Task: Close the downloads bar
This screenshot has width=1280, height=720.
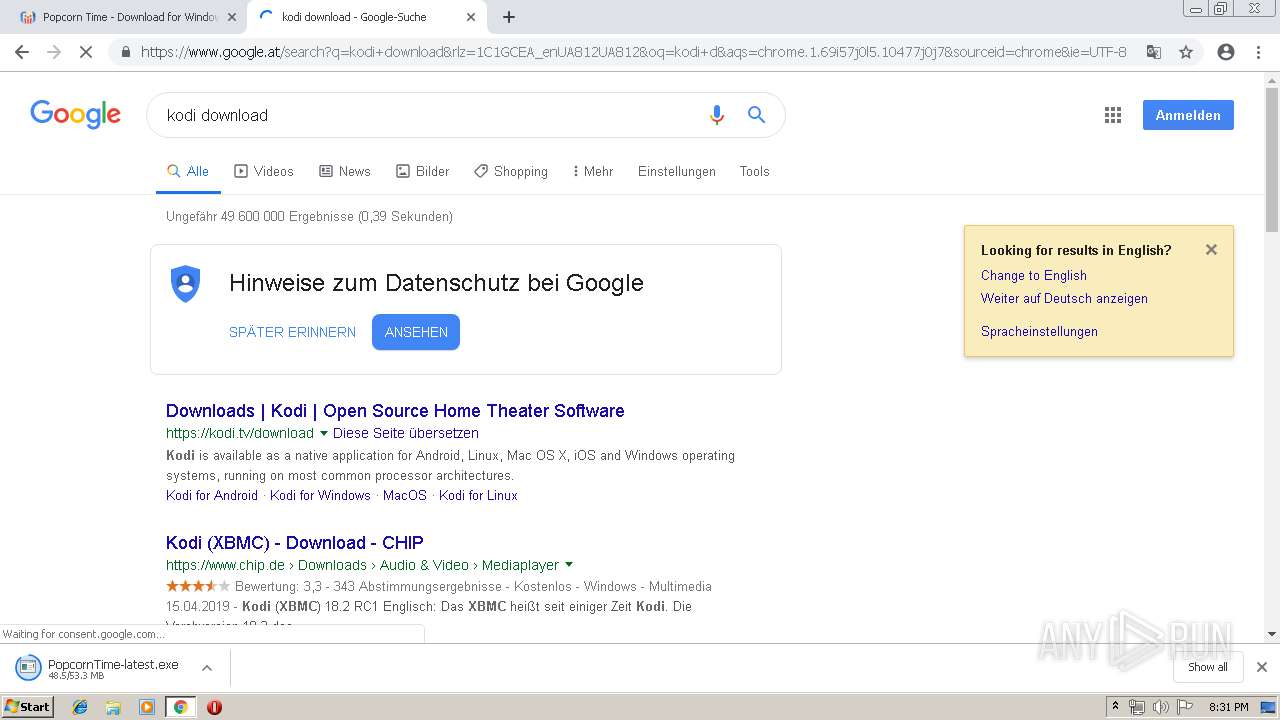Action: tap(1262, 667)
